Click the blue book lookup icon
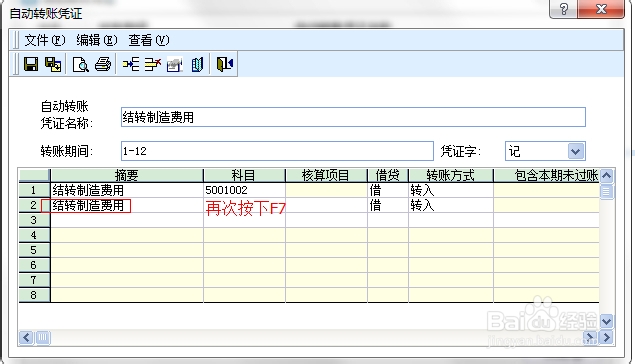Screen dimensions: 635x364 [x=197, y=64]
